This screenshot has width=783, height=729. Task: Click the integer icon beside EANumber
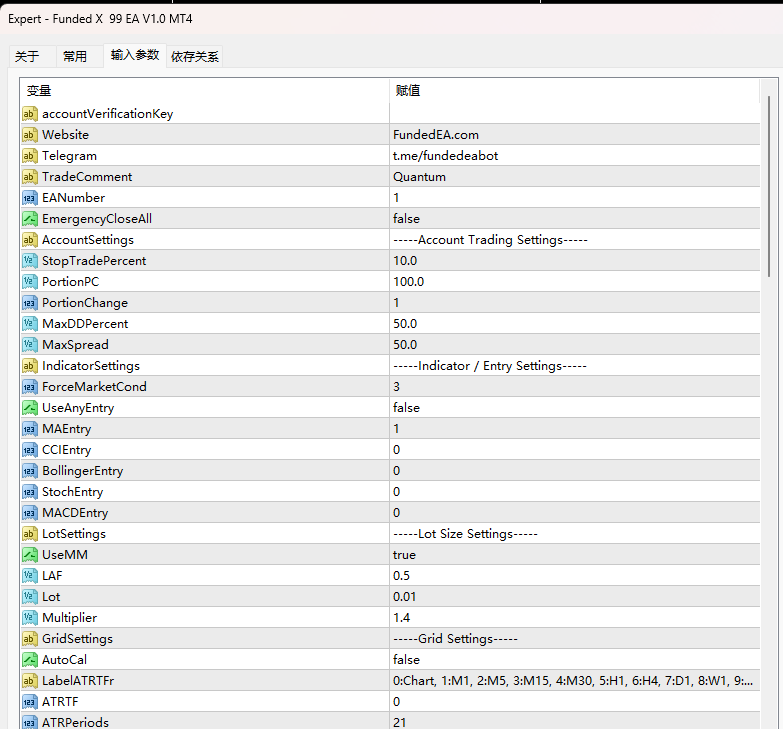coord(29,198)
